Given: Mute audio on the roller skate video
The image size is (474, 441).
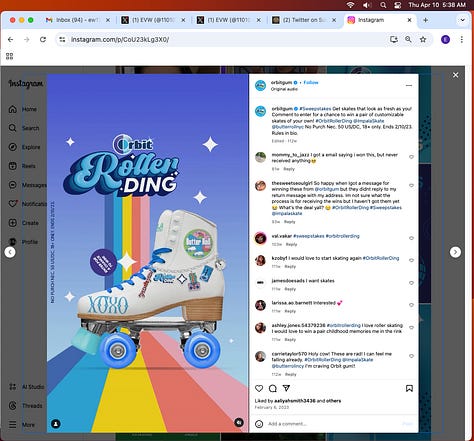Looking at the screenshot, I should pos(239,423).
